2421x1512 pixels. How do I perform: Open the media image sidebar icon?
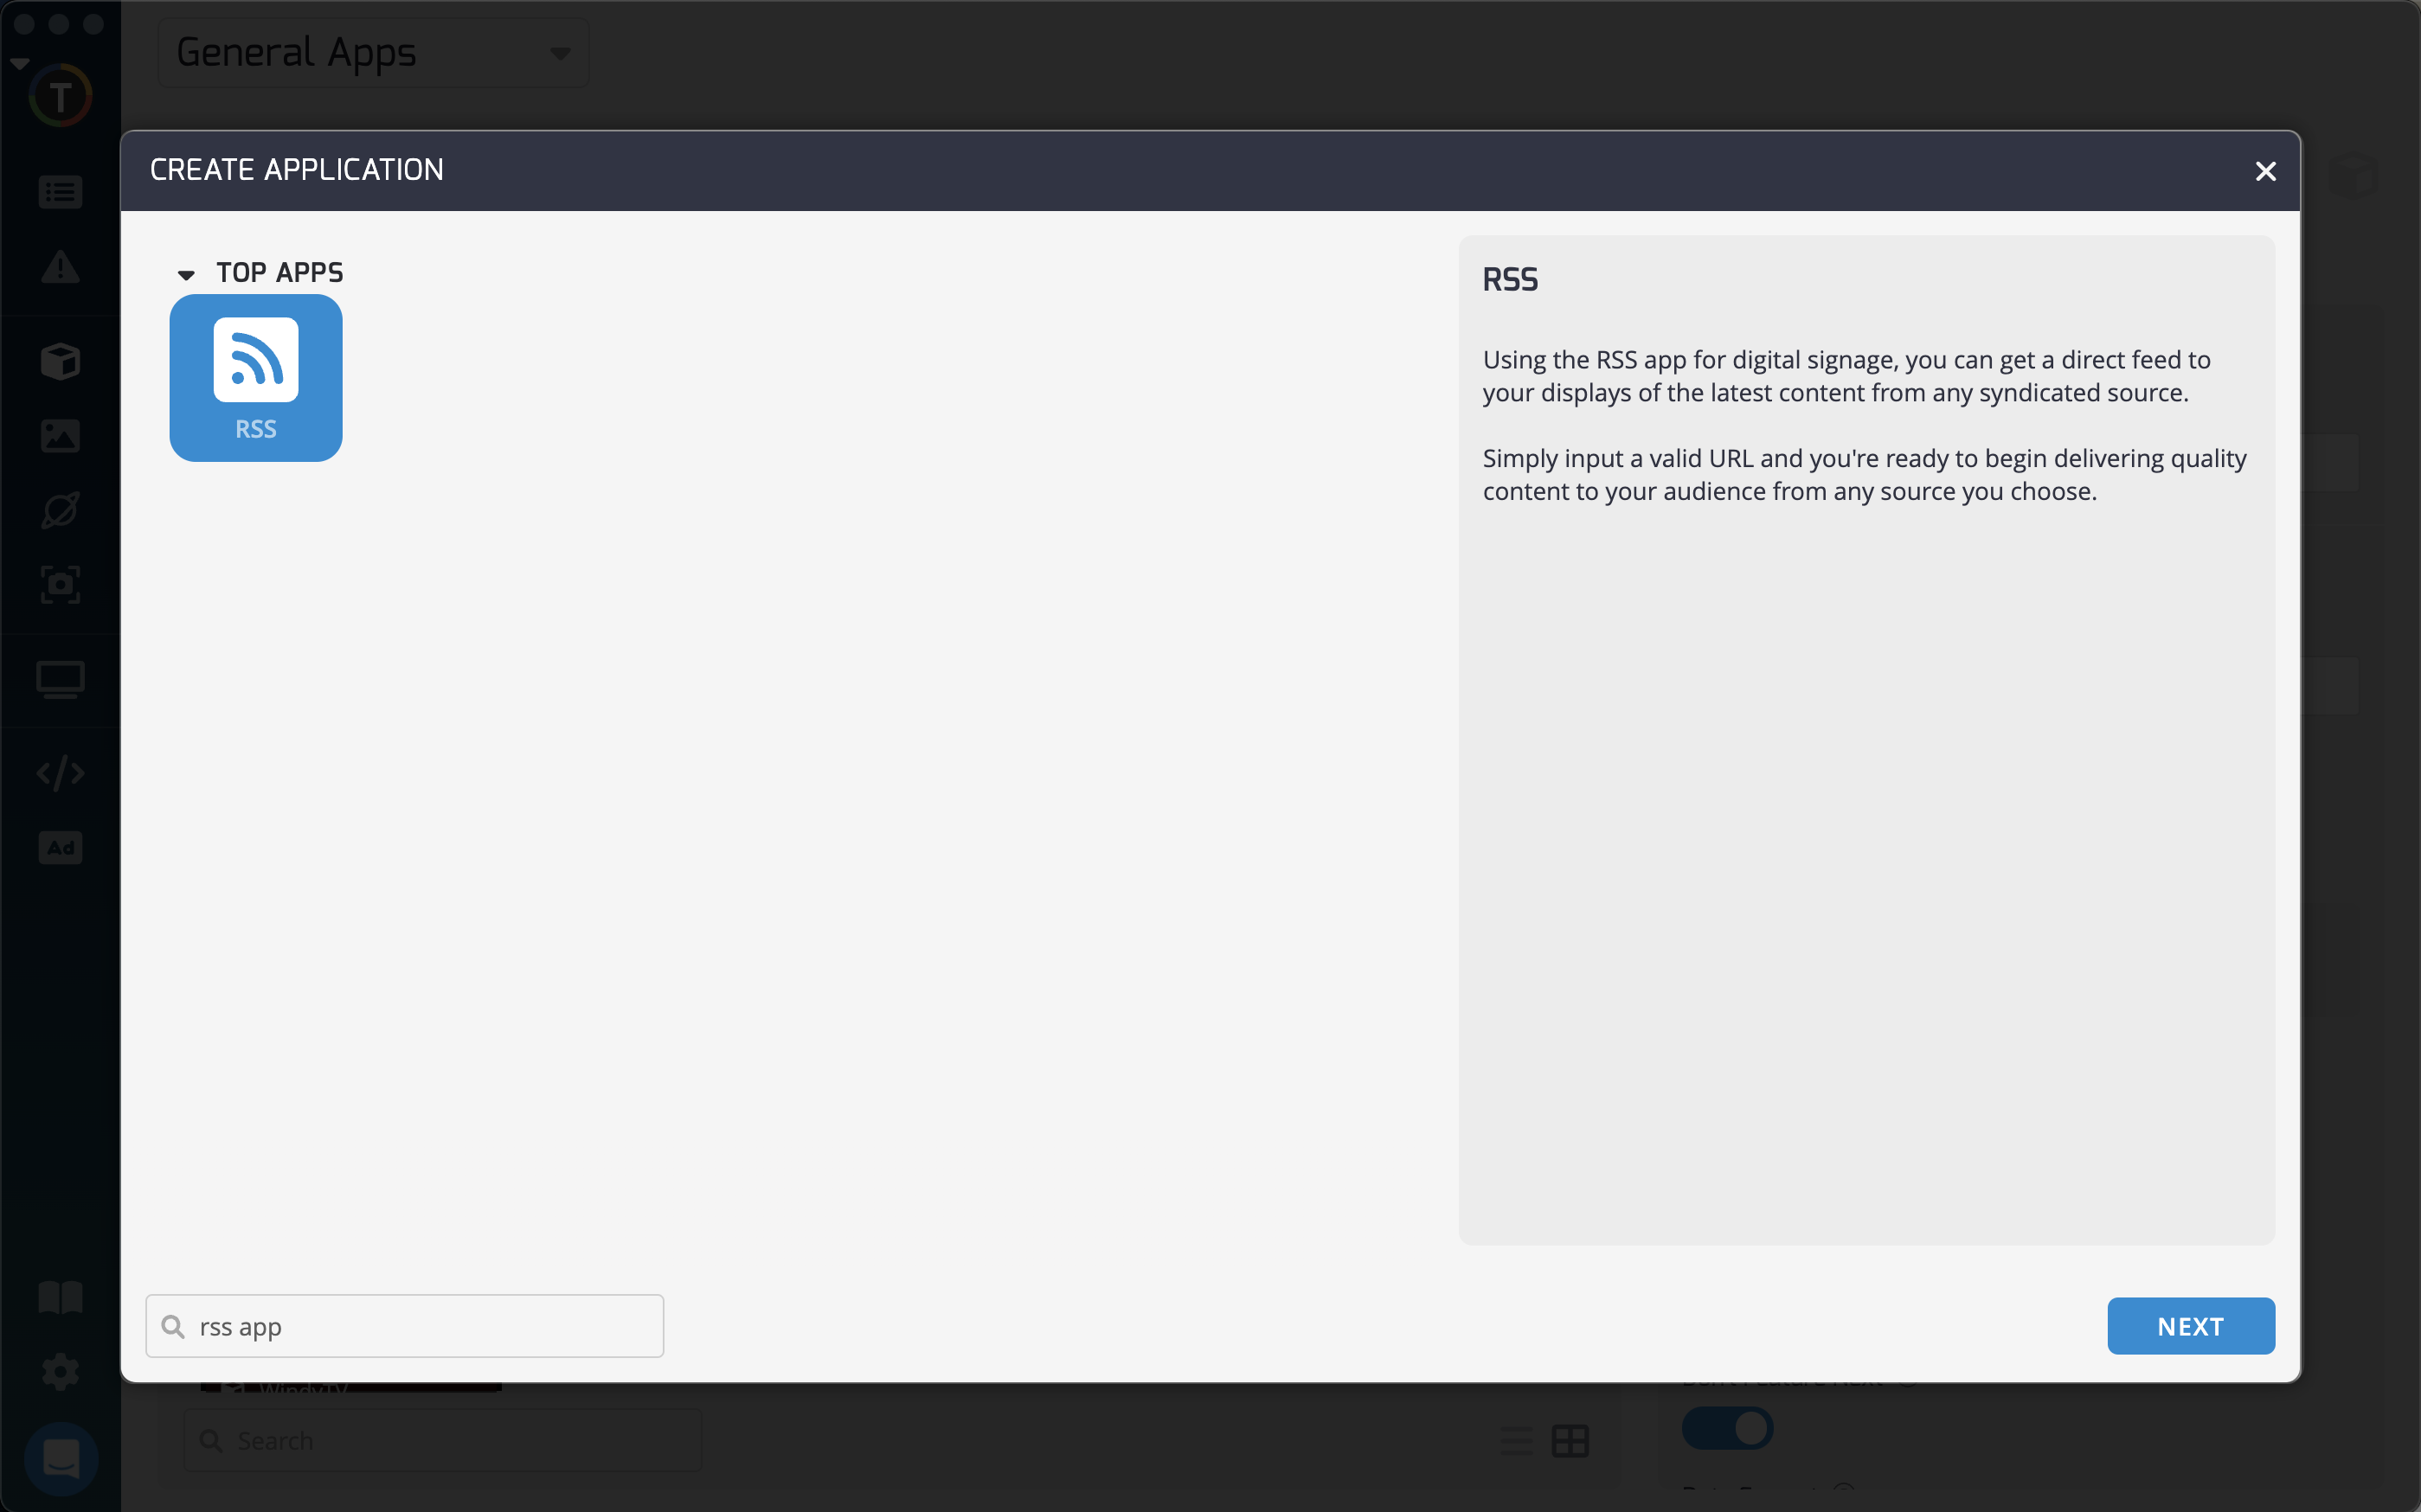(60, 436)
